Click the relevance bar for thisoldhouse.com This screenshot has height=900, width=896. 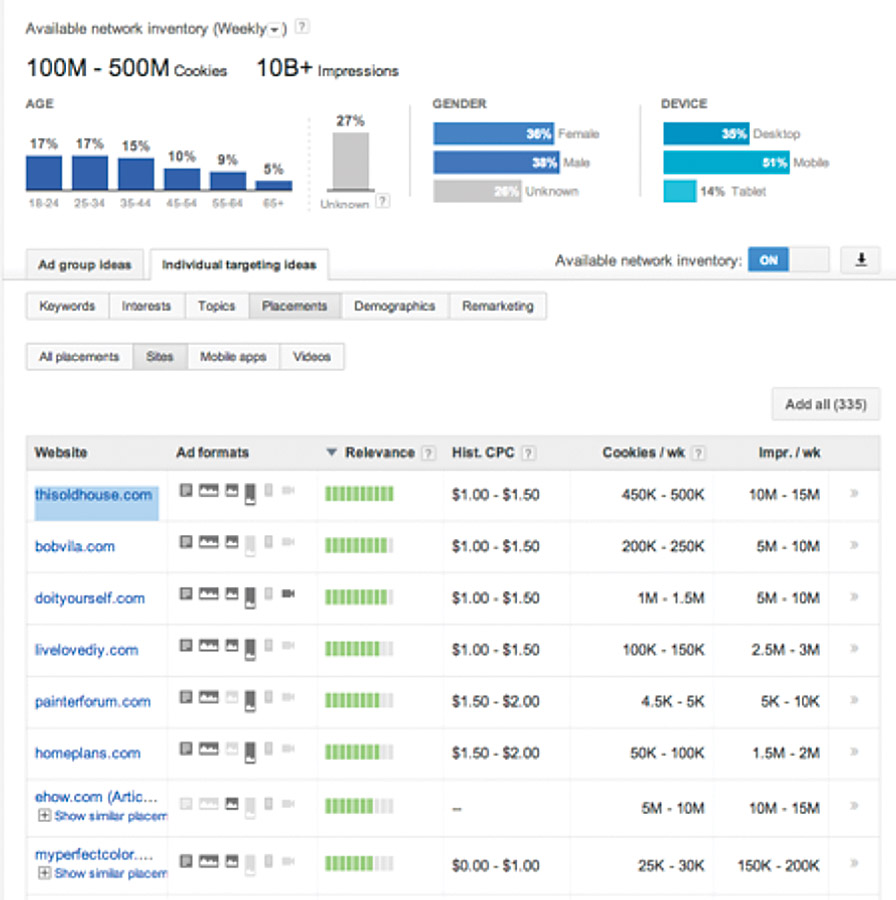359,494
